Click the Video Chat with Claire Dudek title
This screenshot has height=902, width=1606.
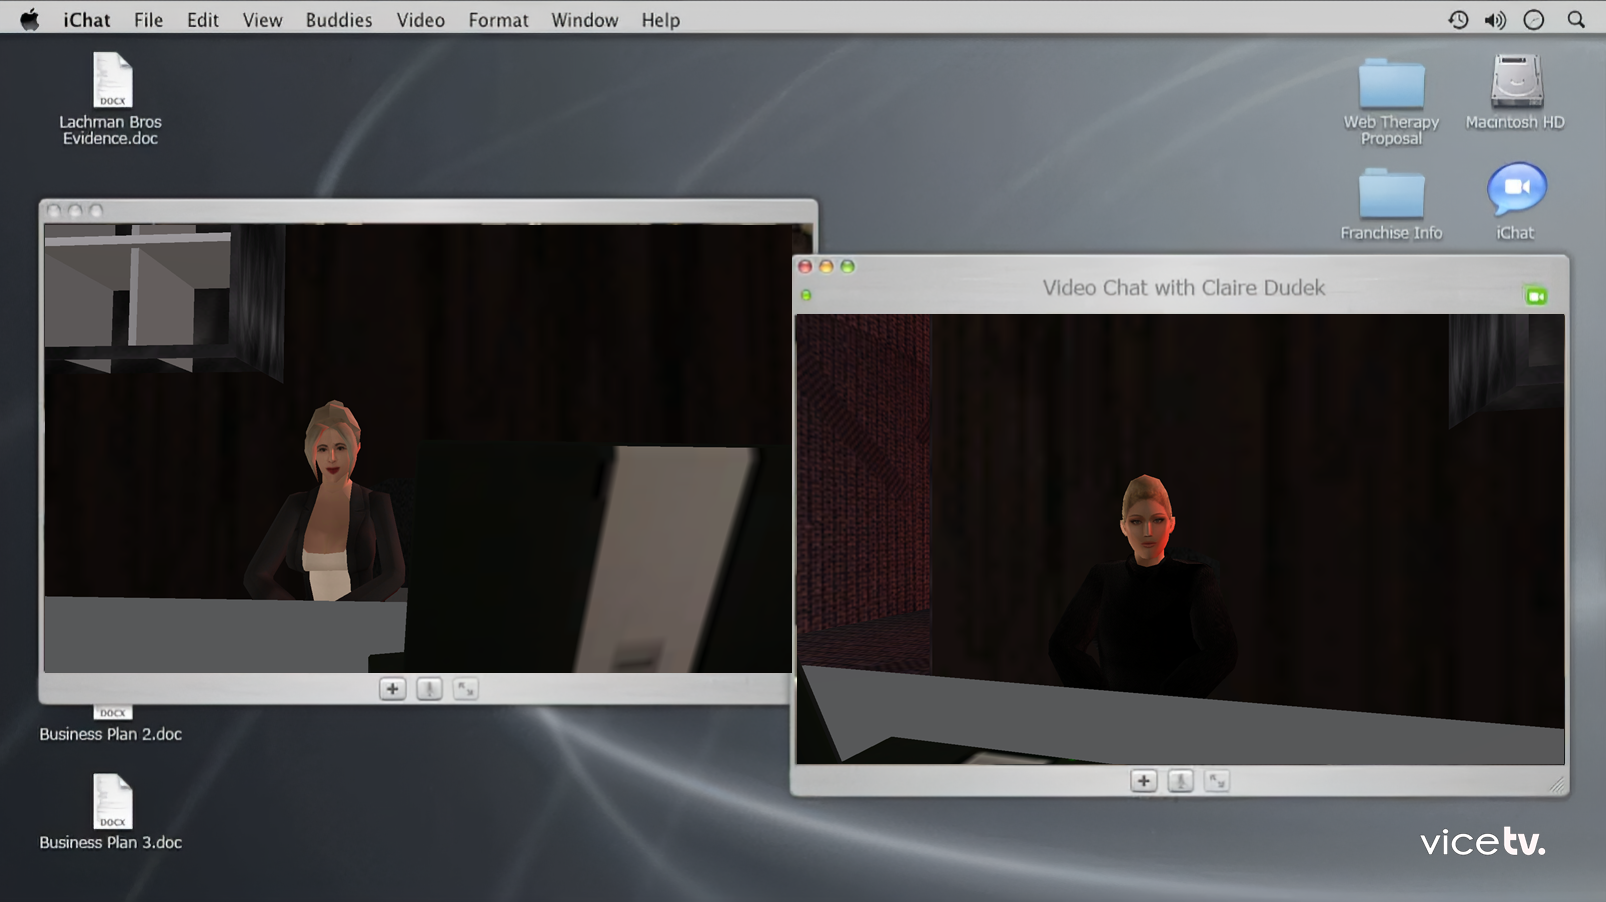1184,288
